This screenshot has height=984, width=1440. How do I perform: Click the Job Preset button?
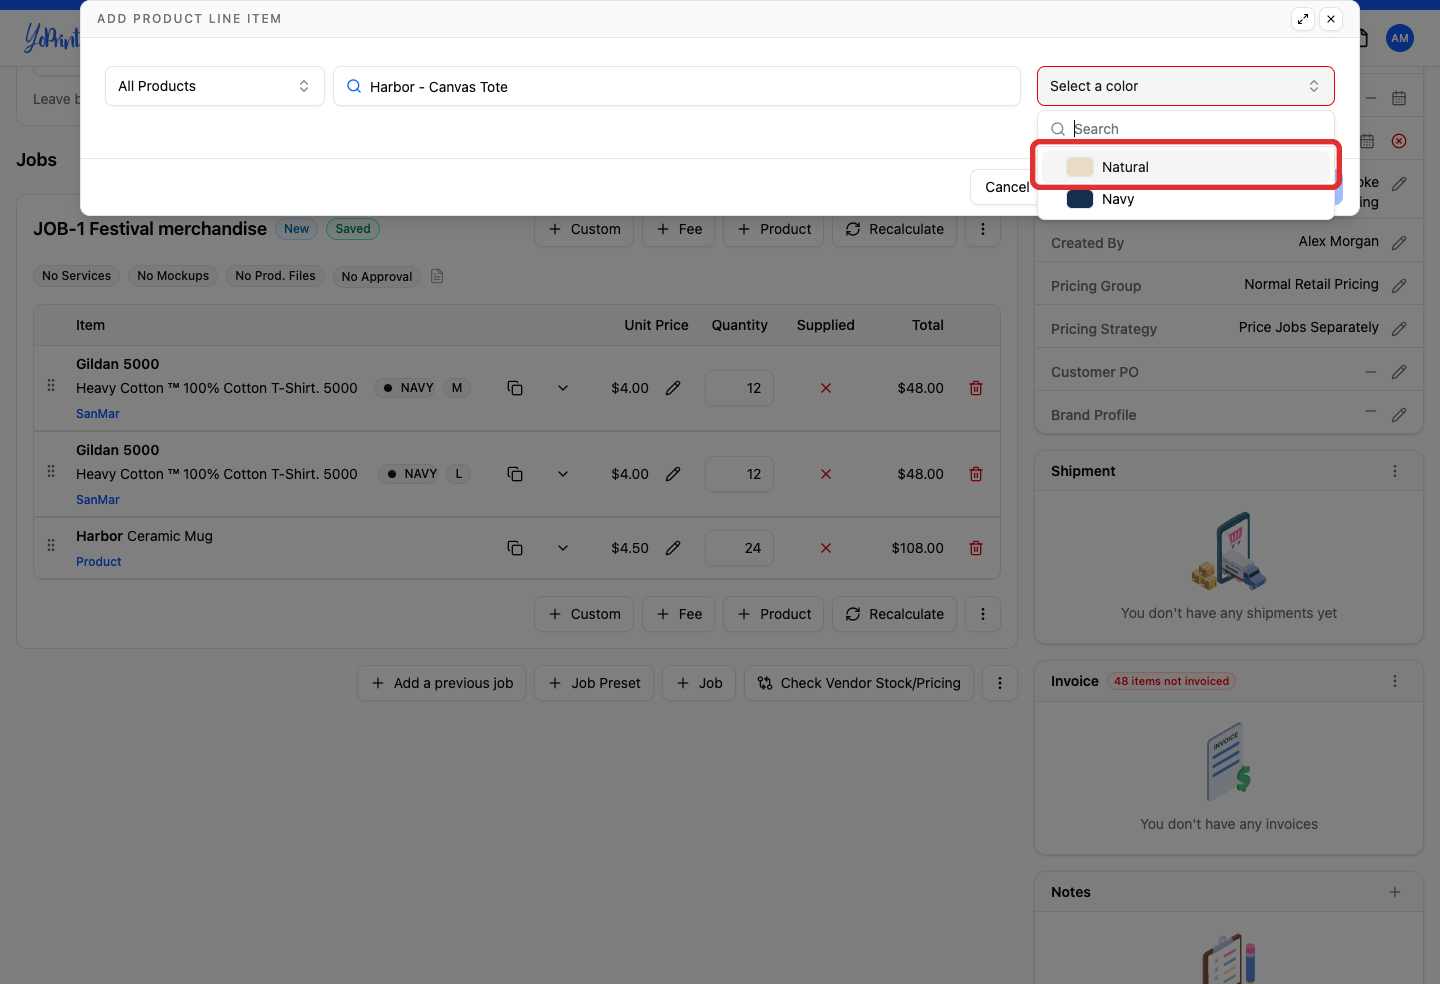594,683
